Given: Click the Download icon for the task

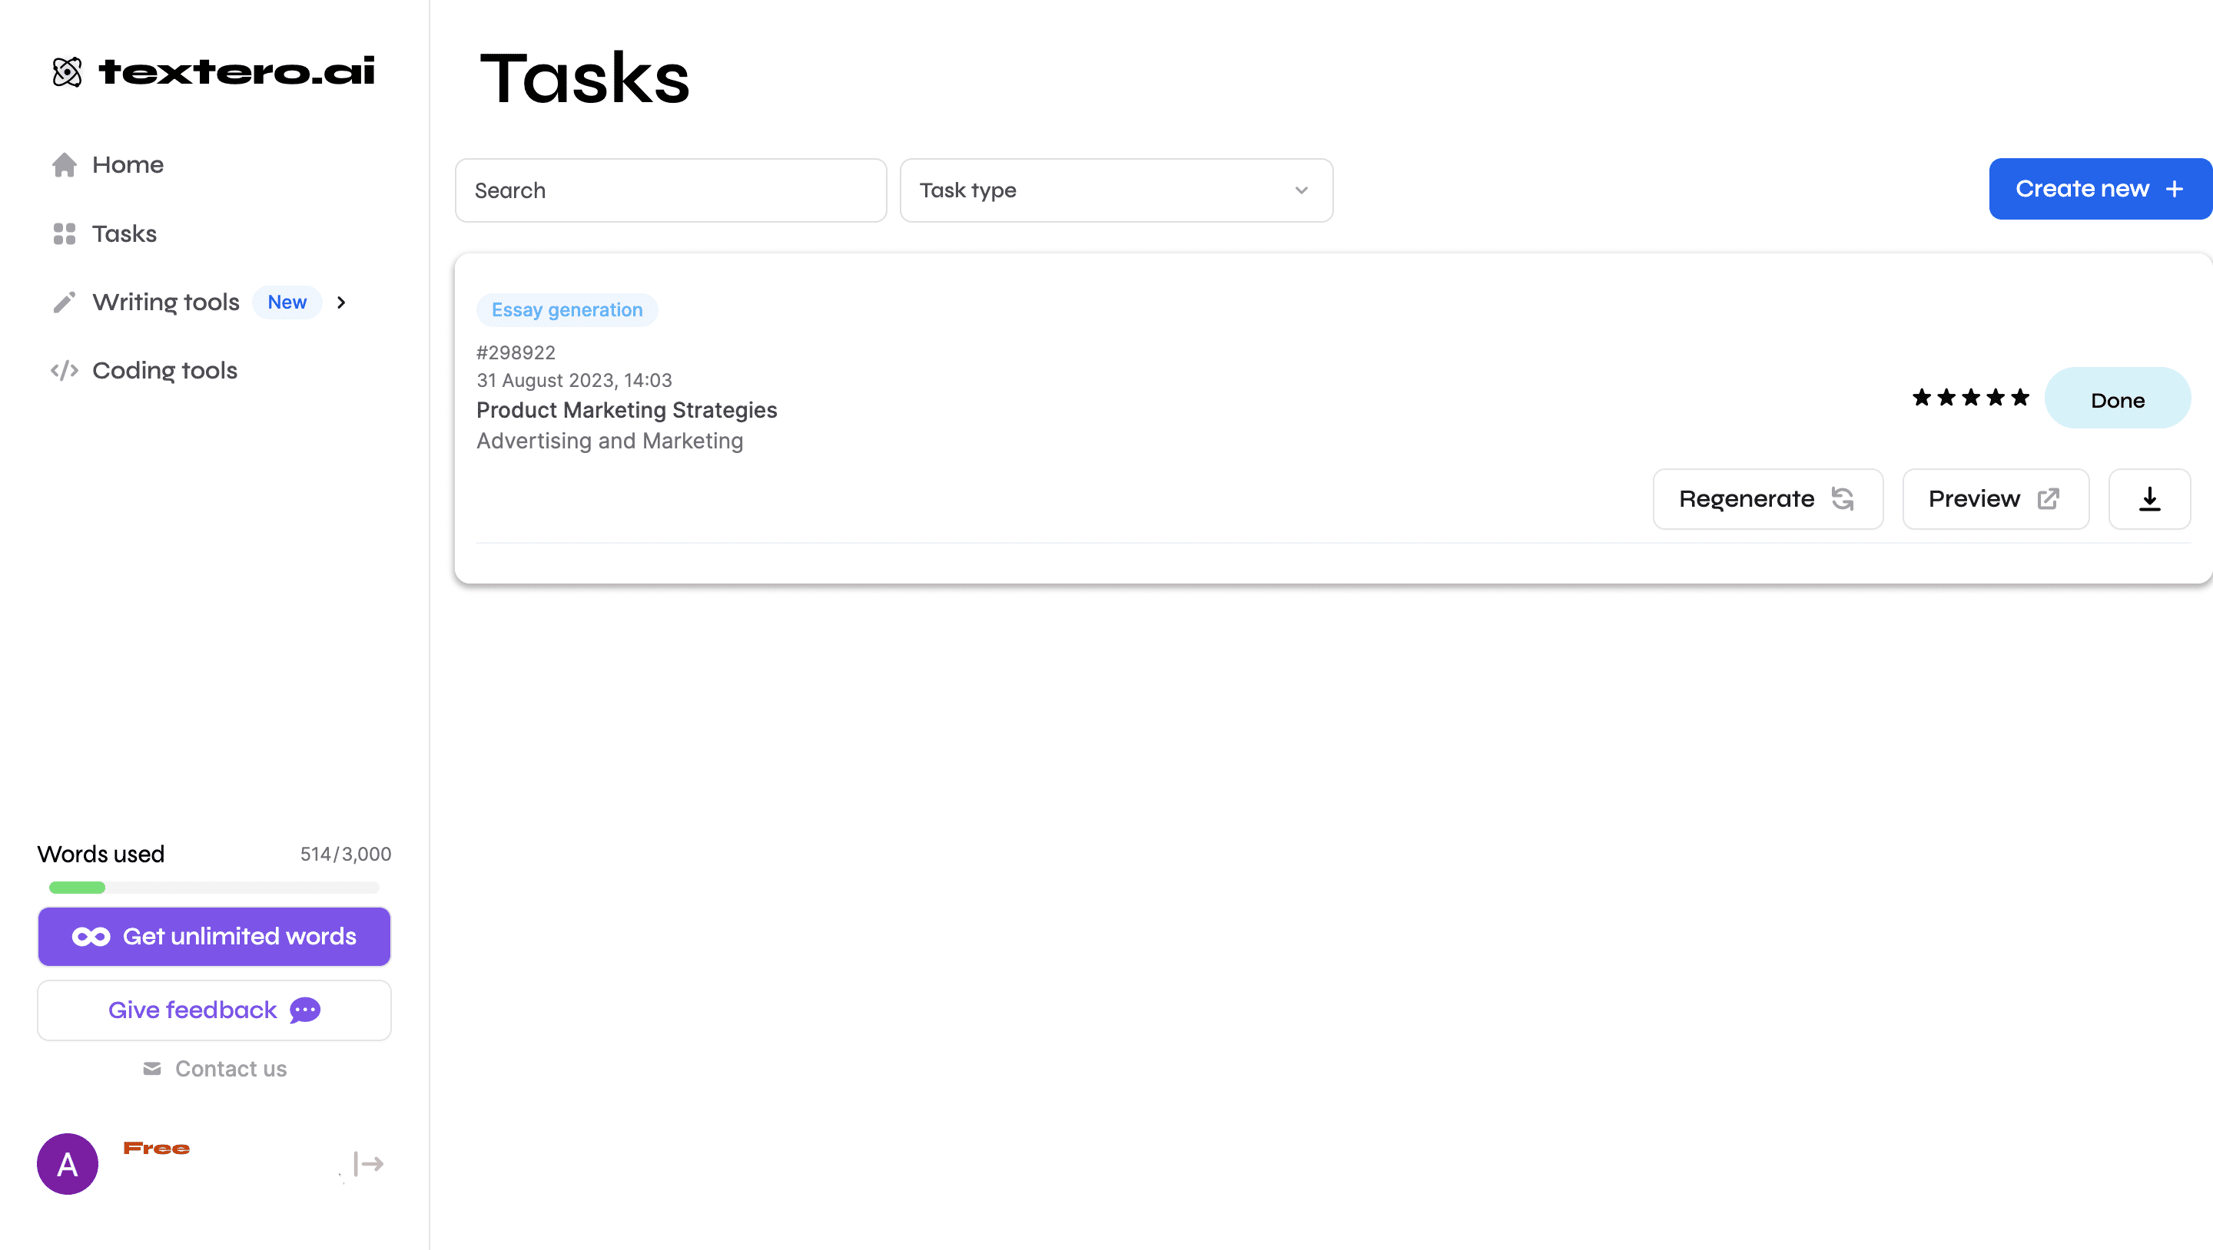Looking at the screenshot, I should pyautogui.click(x=2149, y=499).
